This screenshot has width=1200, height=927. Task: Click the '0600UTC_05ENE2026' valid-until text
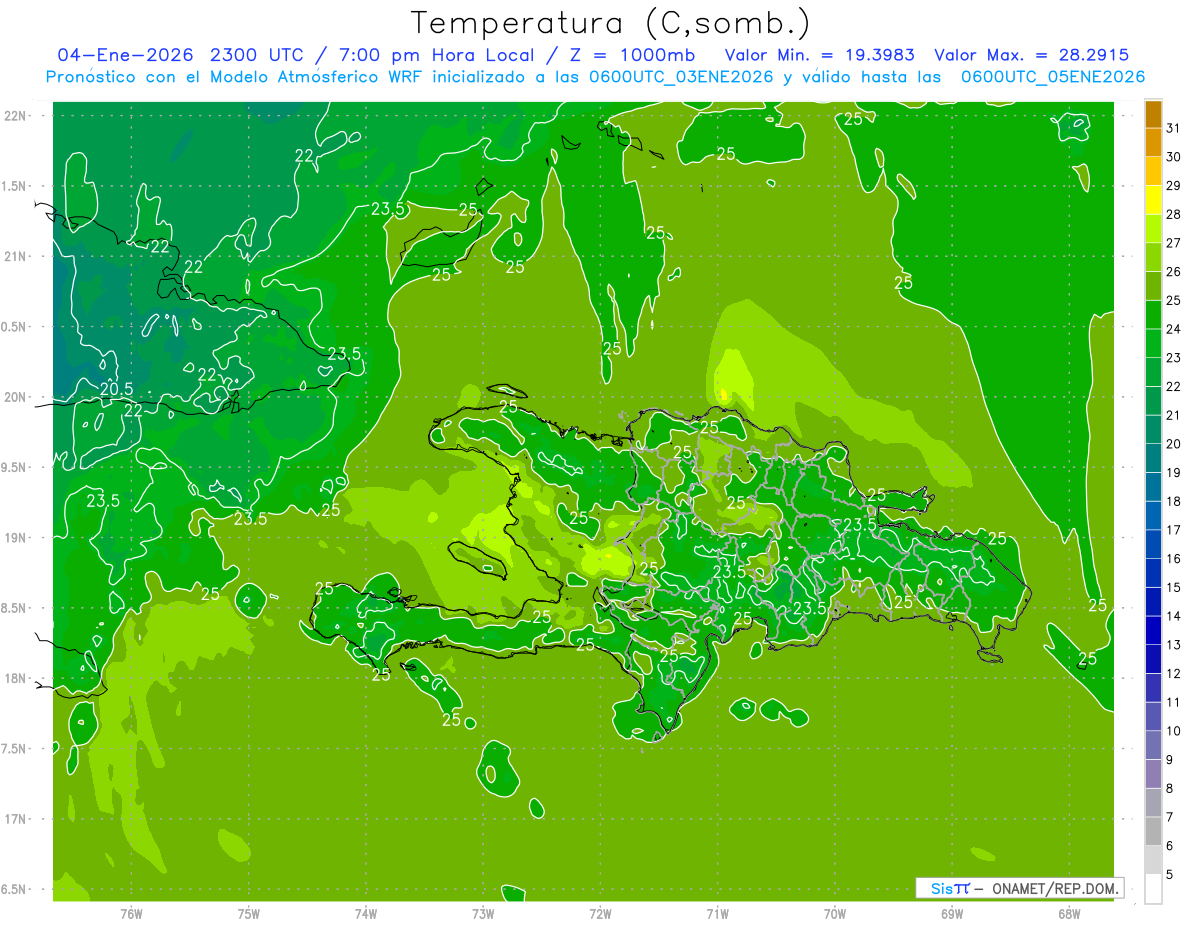pyautogui.click(x=1052, y=77)
